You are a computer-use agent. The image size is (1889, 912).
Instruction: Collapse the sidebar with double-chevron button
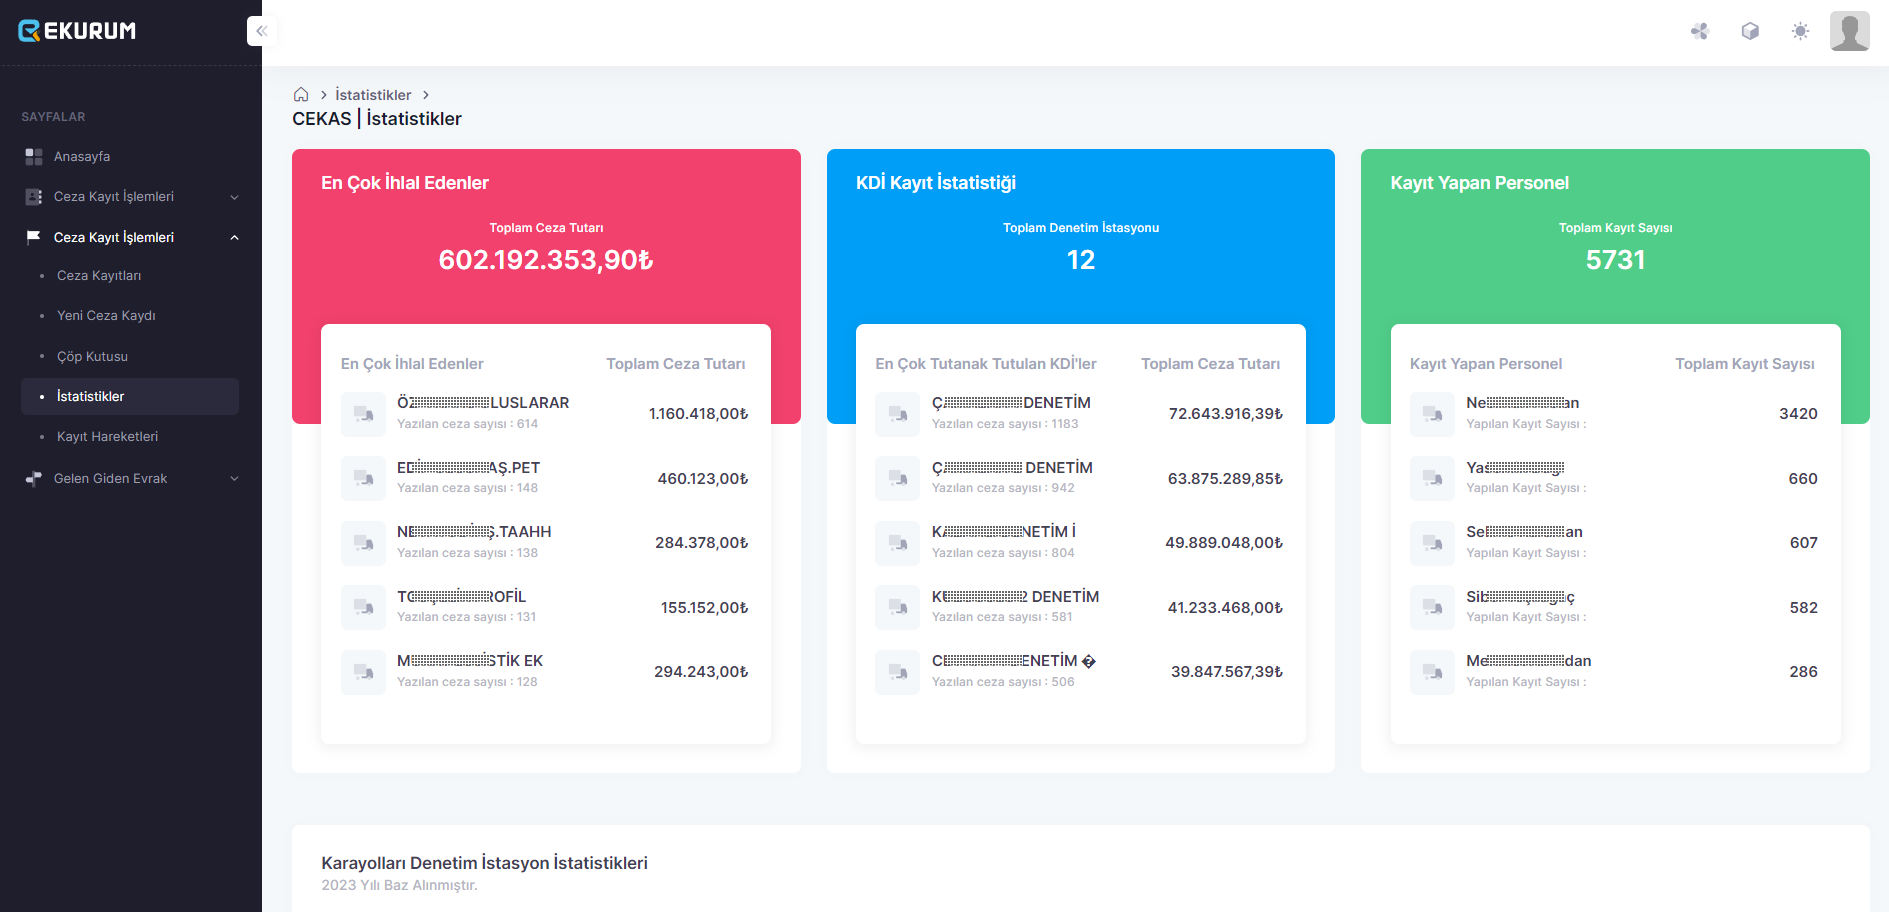(261, 31)
